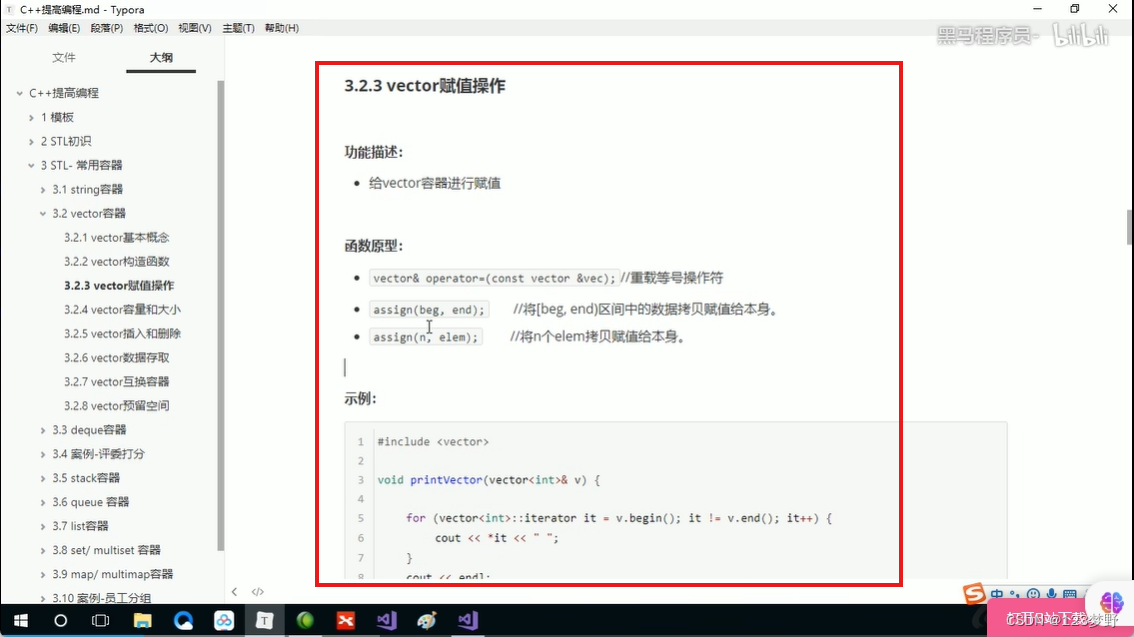
Task: Switch to the 文件 tab
Action: 63,57
